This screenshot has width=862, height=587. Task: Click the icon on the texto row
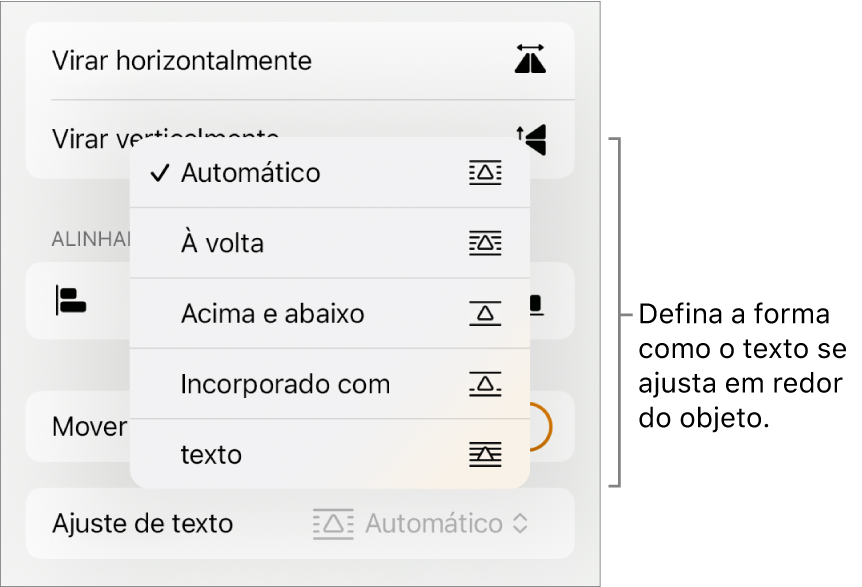click(x=486, y=455)
